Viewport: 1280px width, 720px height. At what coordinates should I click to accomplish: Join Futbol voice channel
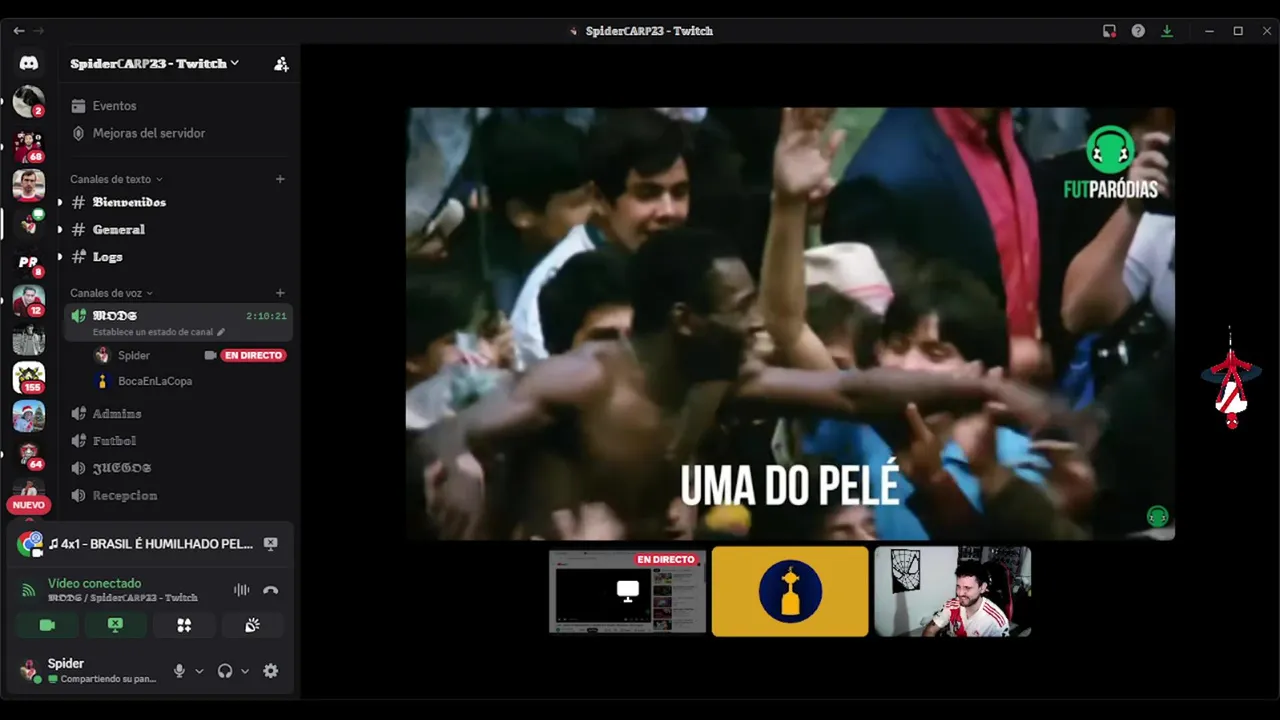[114, 441]
